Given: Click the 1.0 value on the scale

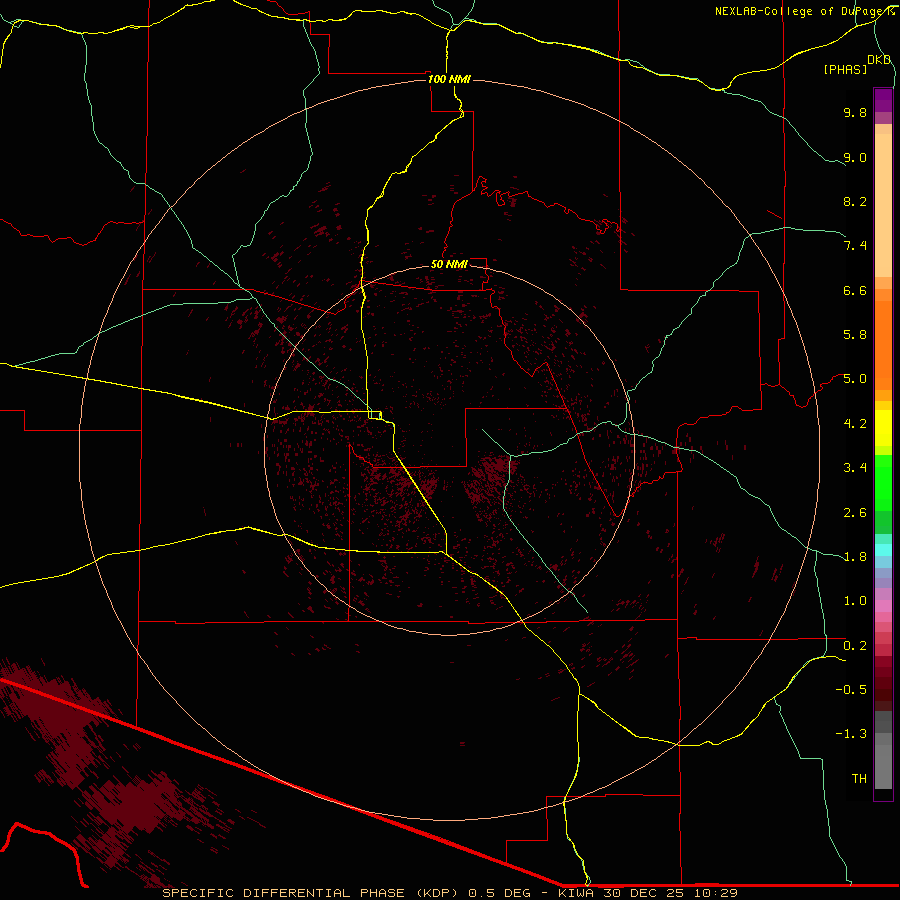Looking at the screenshot, I should (855, 601).
